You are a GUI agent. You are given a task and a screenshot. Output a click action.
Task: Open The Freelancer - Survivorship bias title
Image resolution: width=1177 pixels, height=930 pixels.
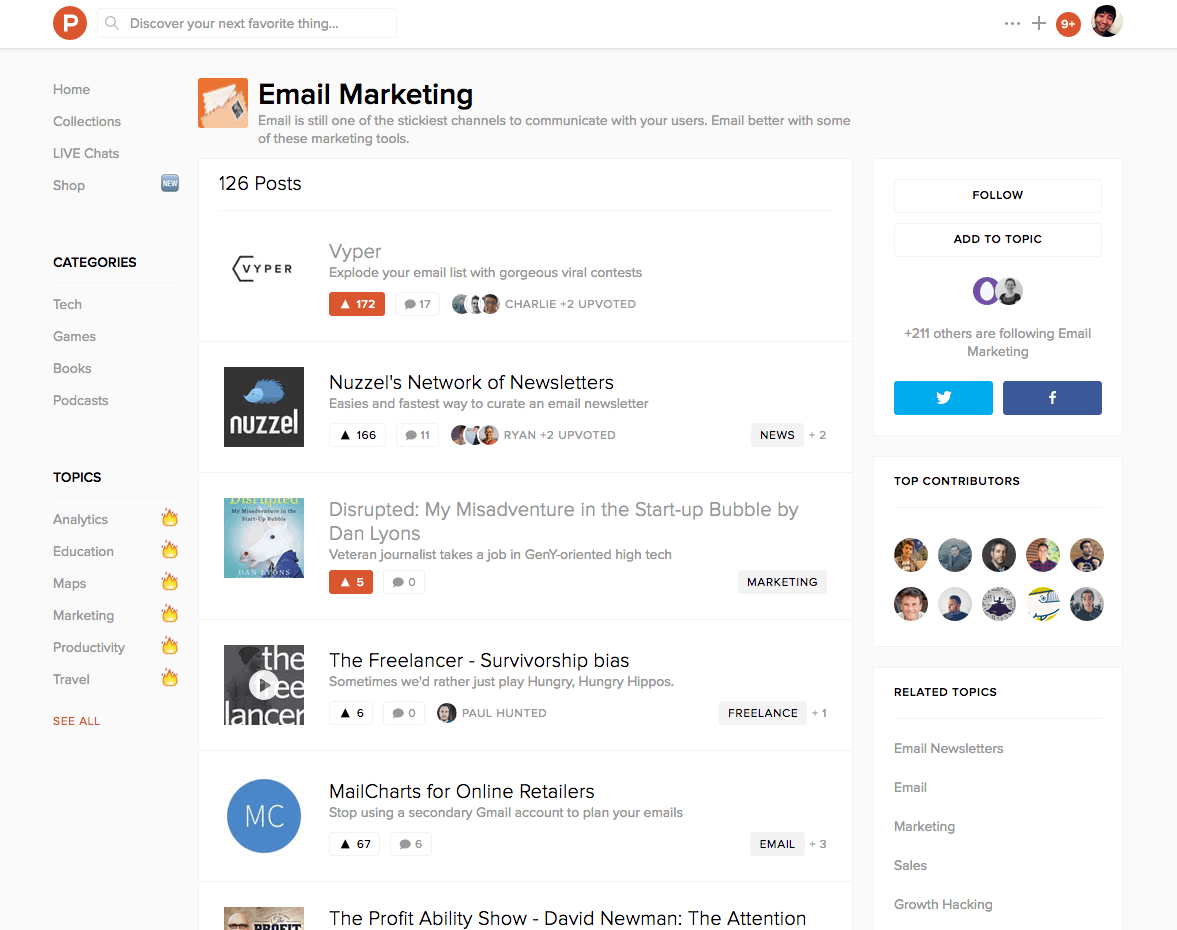479,661
